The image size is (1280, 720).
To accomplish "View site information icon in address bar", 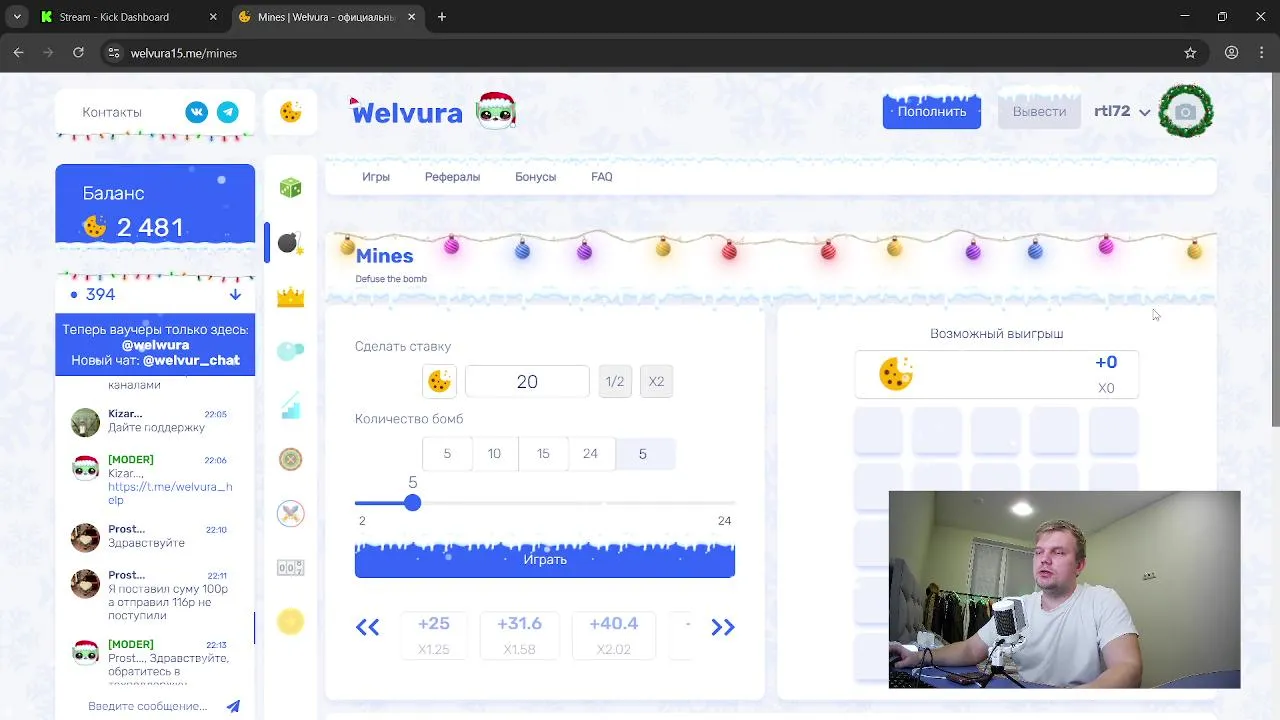I will (113, 53).
